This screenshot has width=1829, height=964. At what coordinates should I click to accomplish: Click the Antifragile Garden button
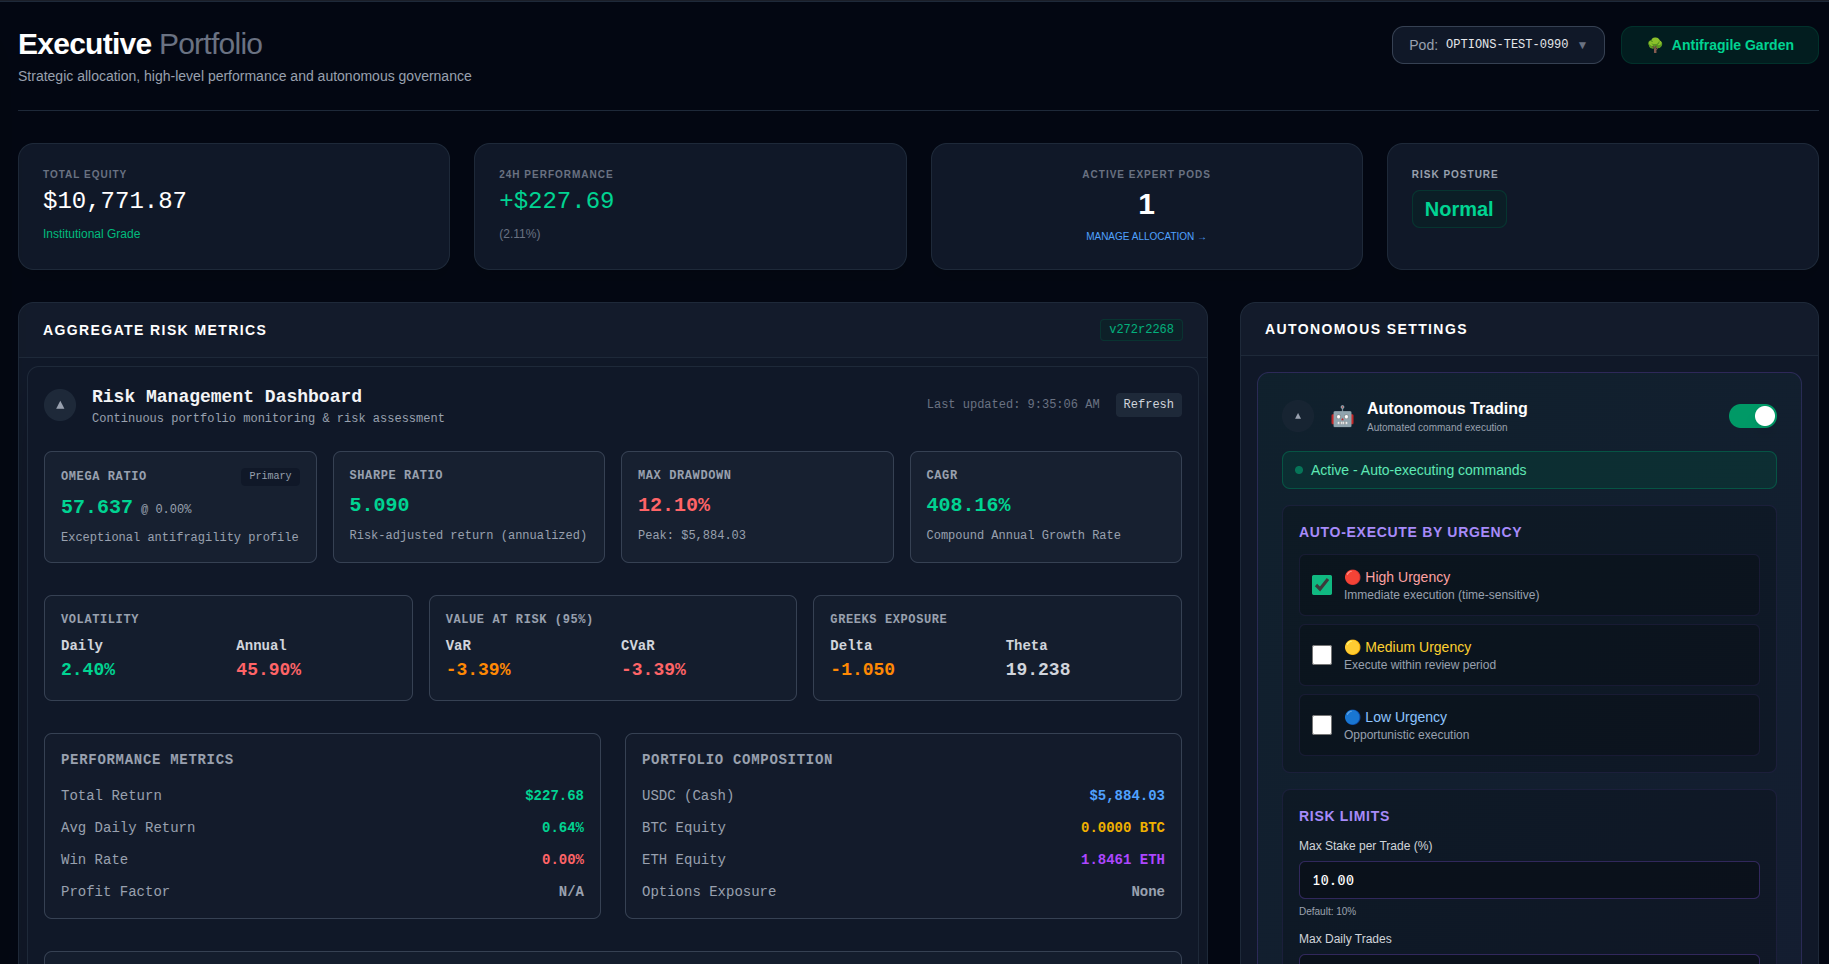coord(1720,45)
